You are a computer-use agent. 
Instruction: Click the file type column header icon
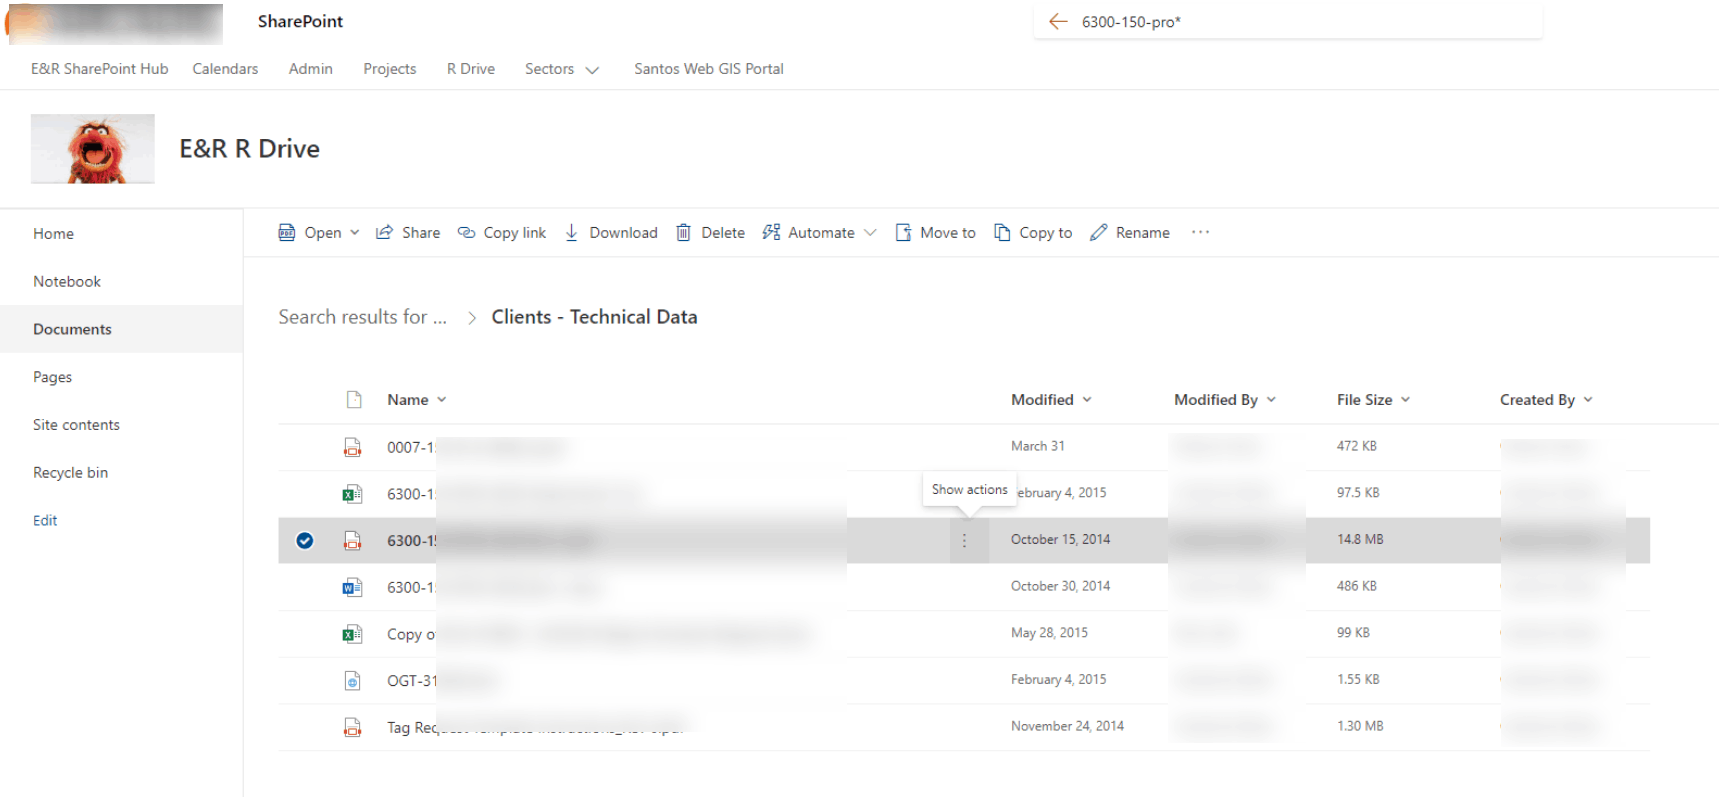[354, 400]
